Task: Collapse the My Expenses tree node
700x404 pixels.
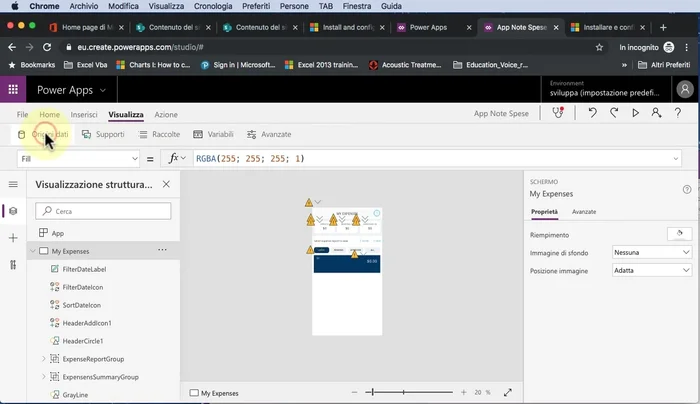Action: click(33, 251)
